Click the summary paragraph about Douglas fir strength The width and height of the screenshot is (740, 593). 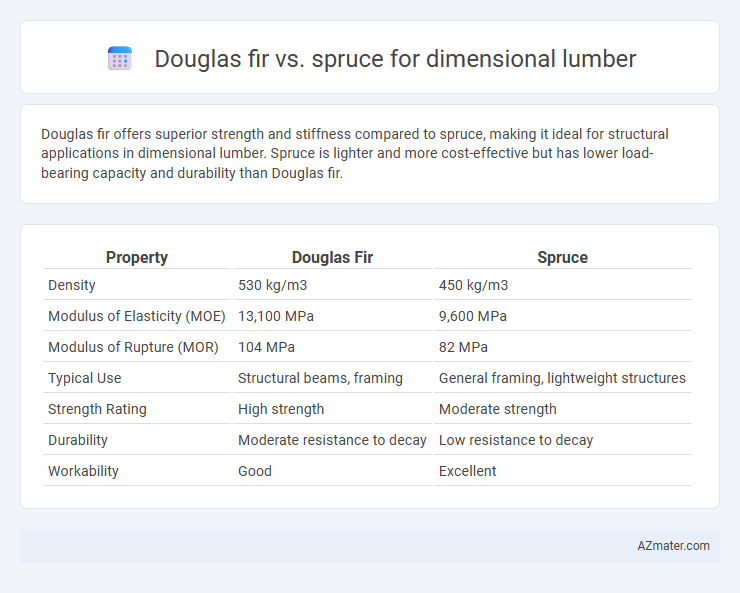pyautogui.click(x=354, y=154)
